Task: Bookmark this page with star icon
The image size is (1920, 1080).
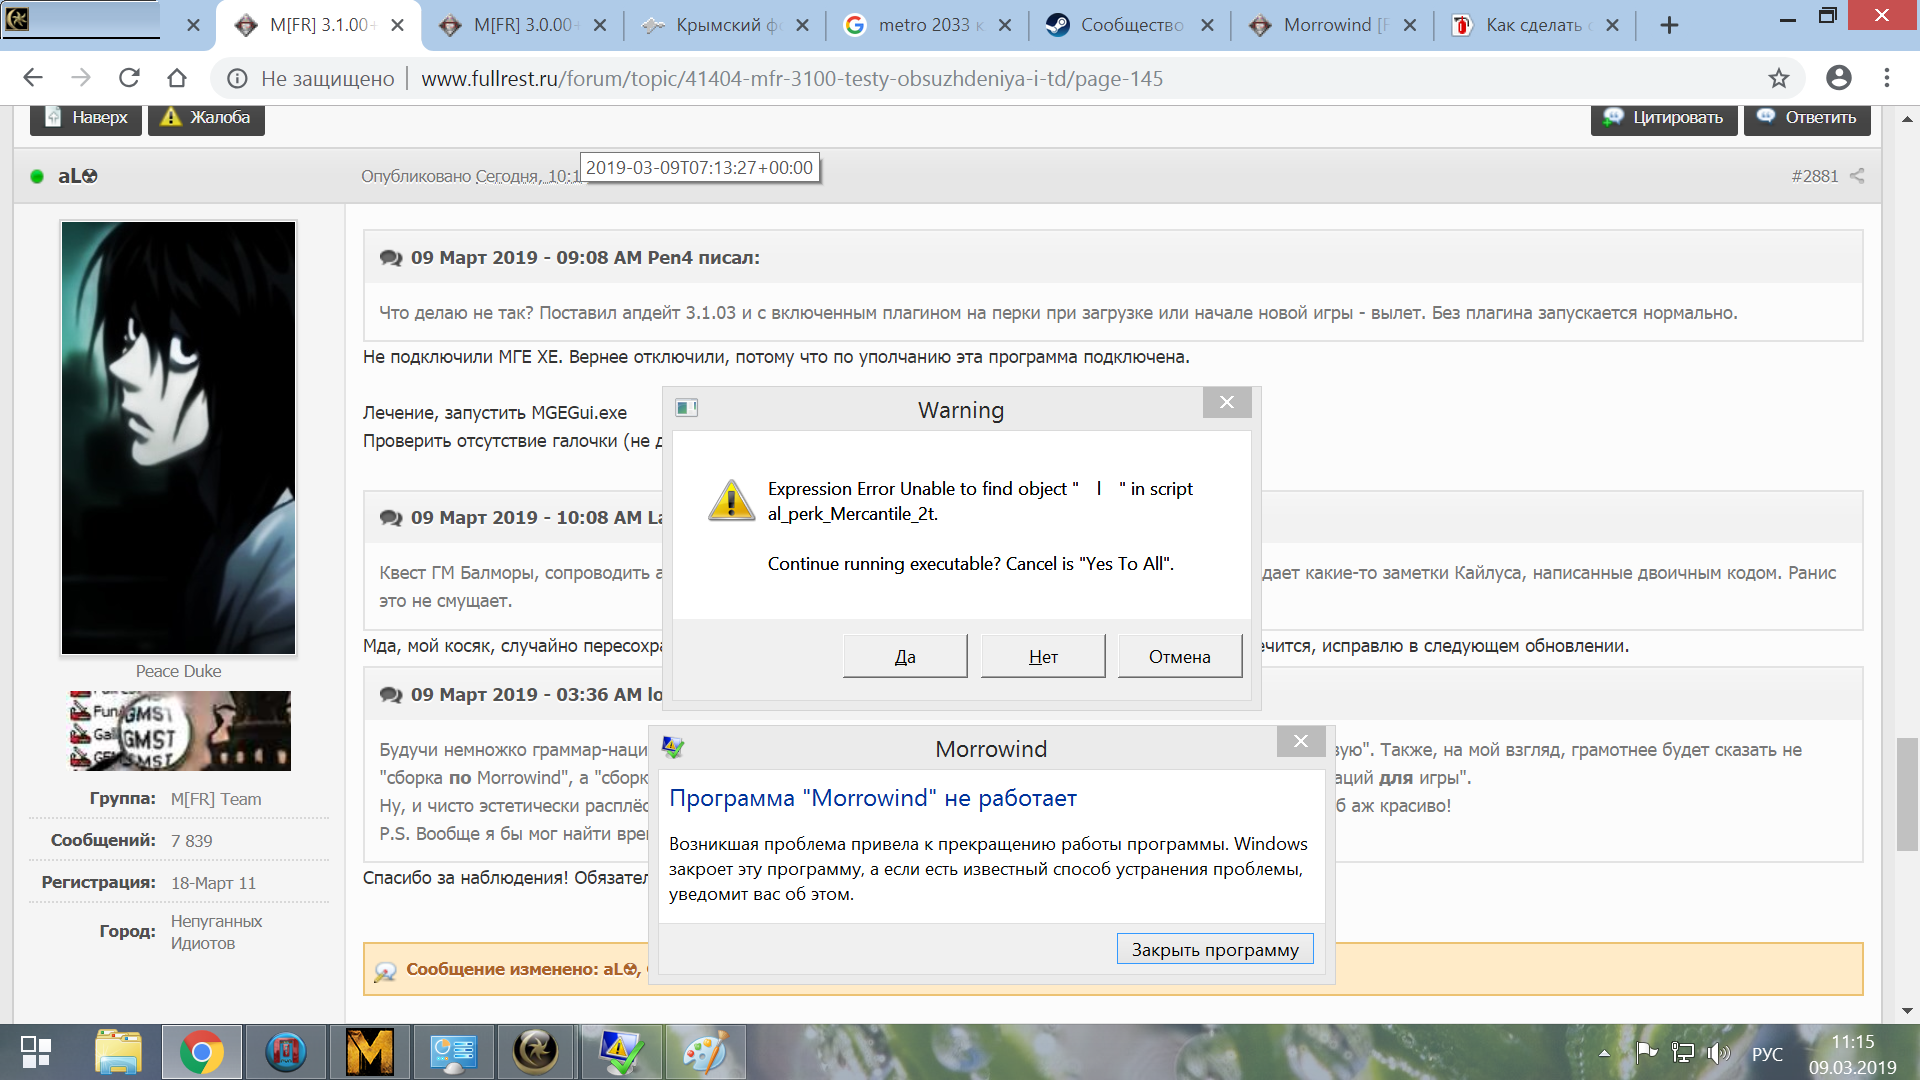Action: (x=1778, y=78)
